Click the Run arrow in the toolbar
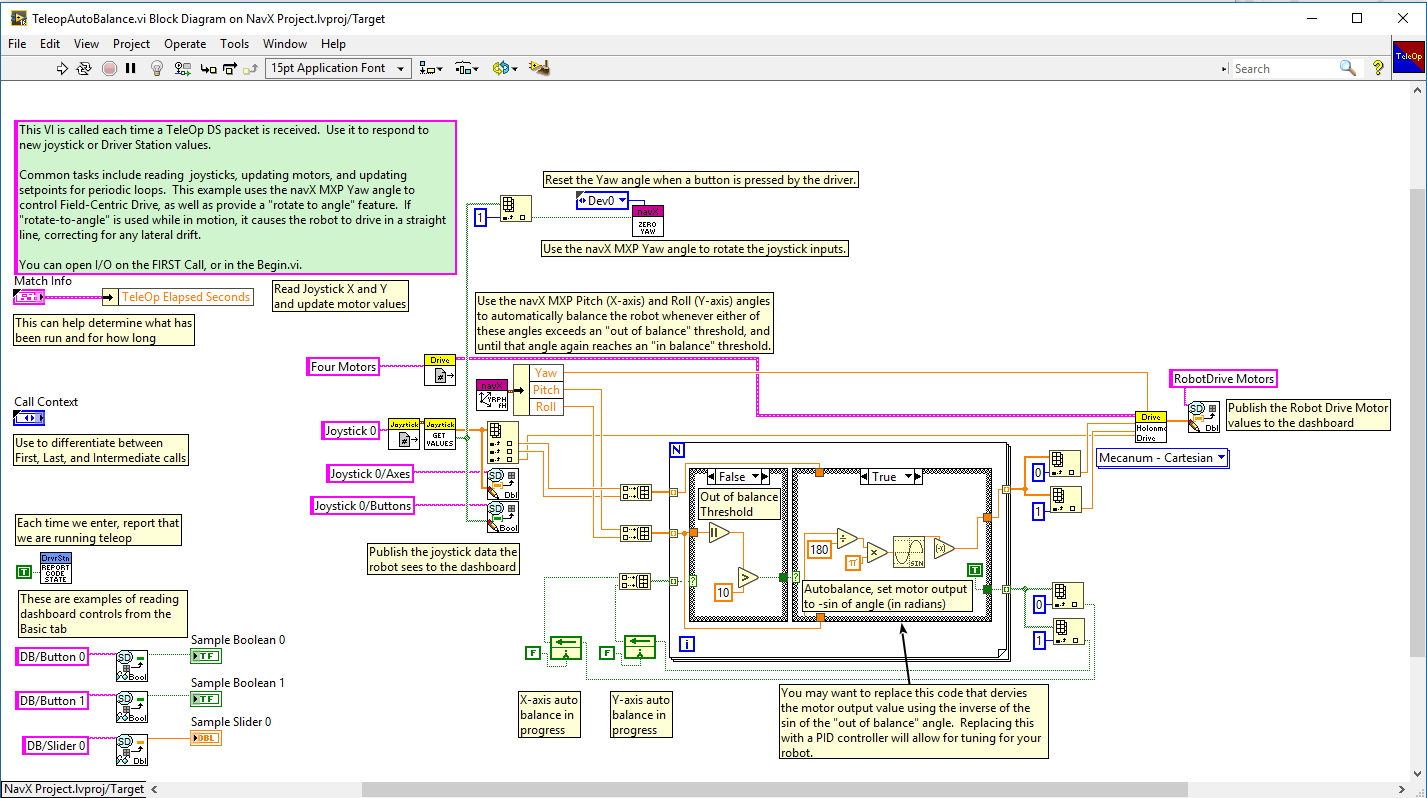This screenshot has width=1427, height=798. coord(62,68)
